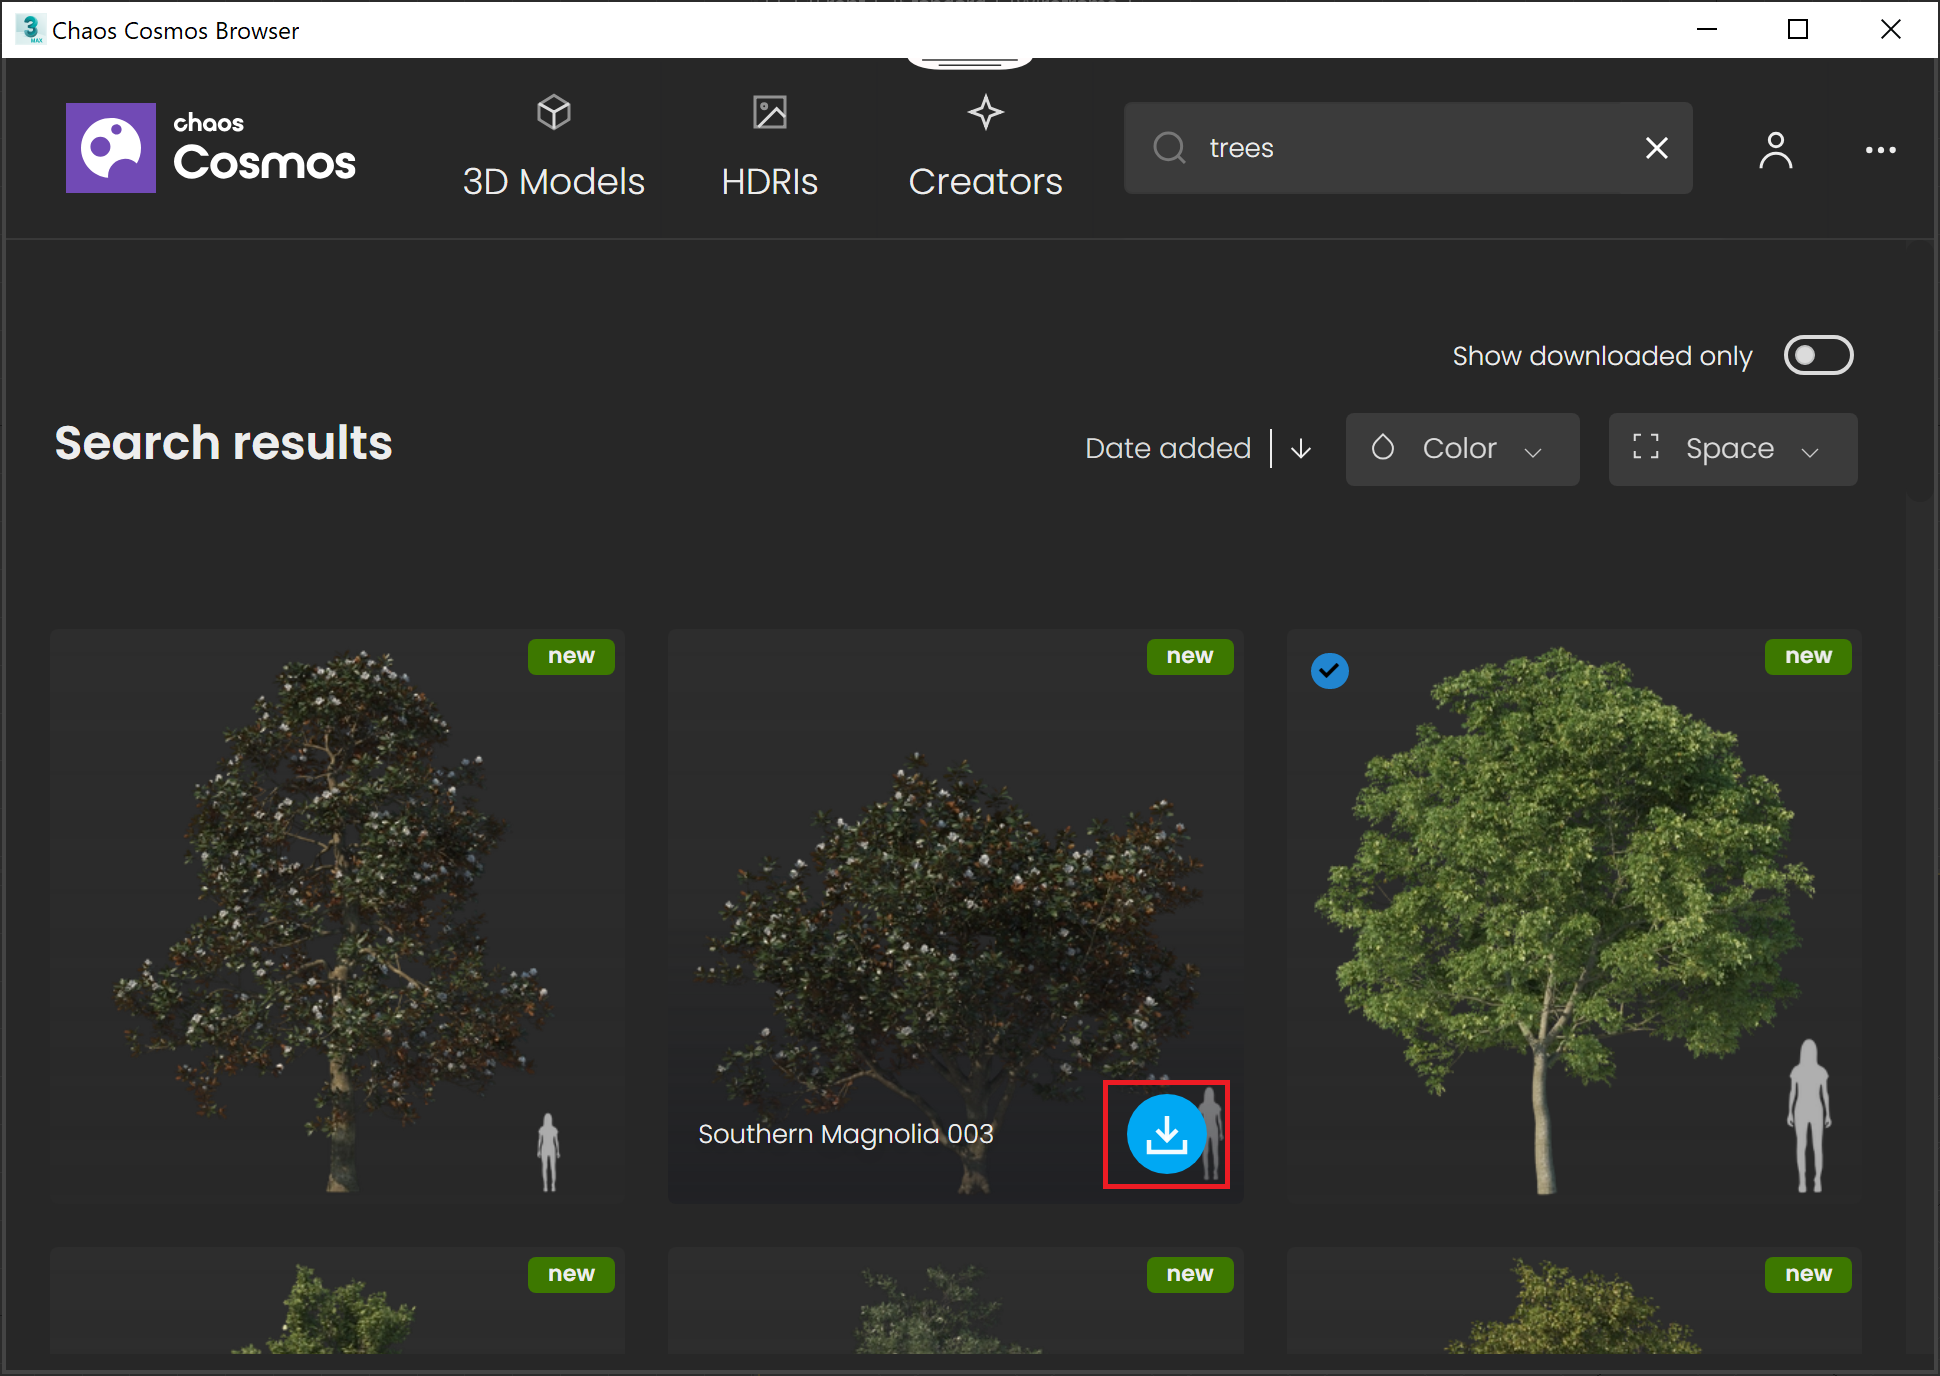Click the Chaos Cosmos logo
The width and height of the screenshot is (1940, 1376).
coord(210,148)
